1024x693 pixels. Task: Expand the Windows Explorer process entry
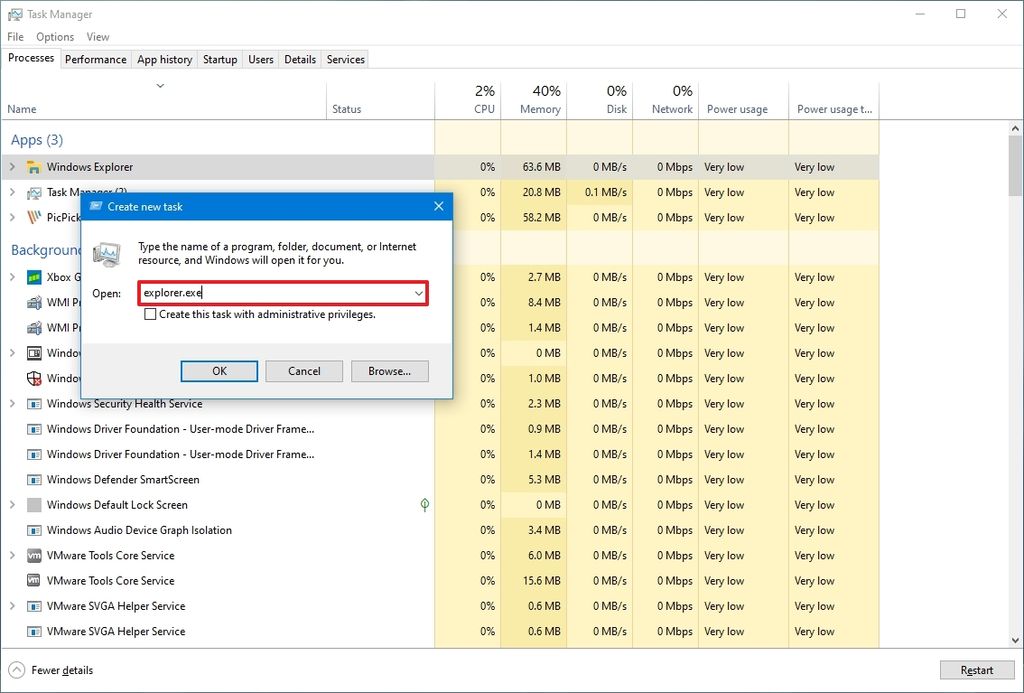coord(14,166)
